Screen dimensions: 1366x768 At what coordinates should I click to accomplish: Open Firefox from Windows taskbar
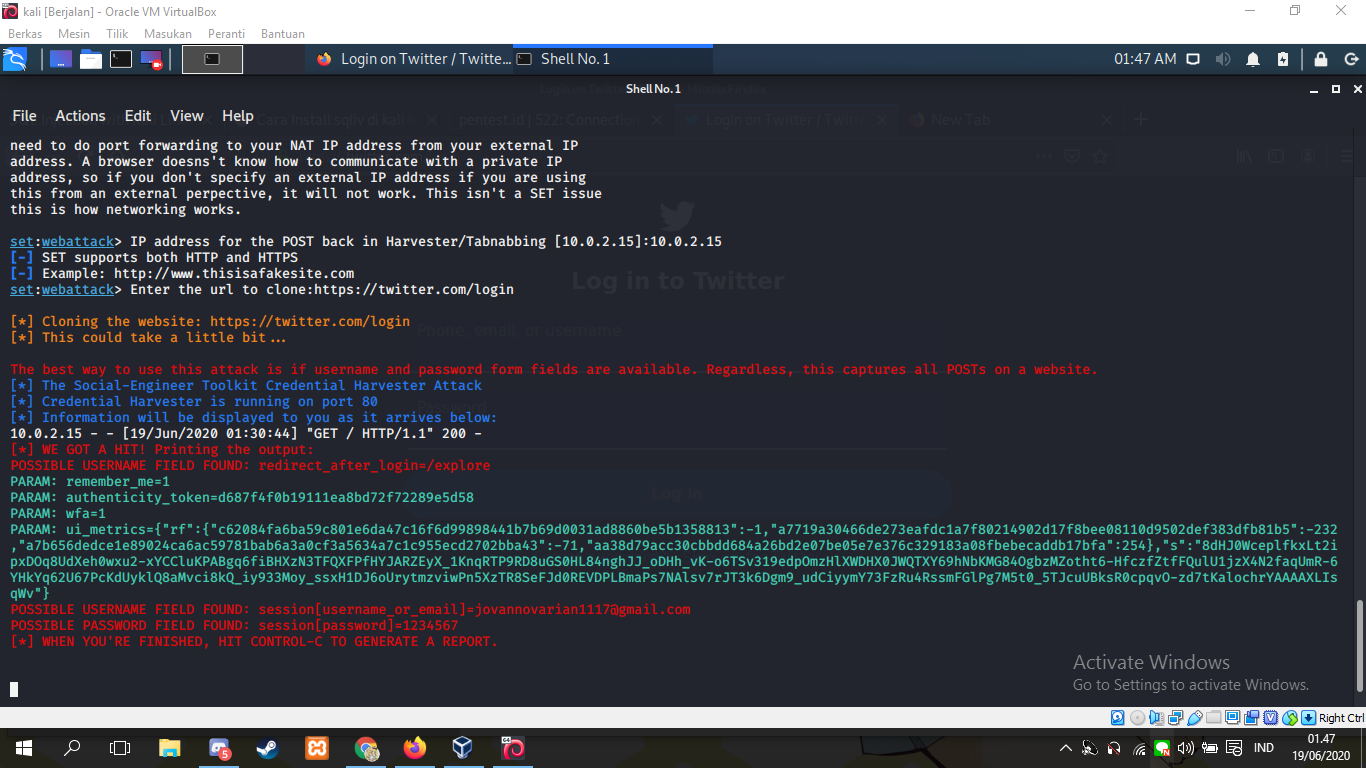click(x=414, y=748)
